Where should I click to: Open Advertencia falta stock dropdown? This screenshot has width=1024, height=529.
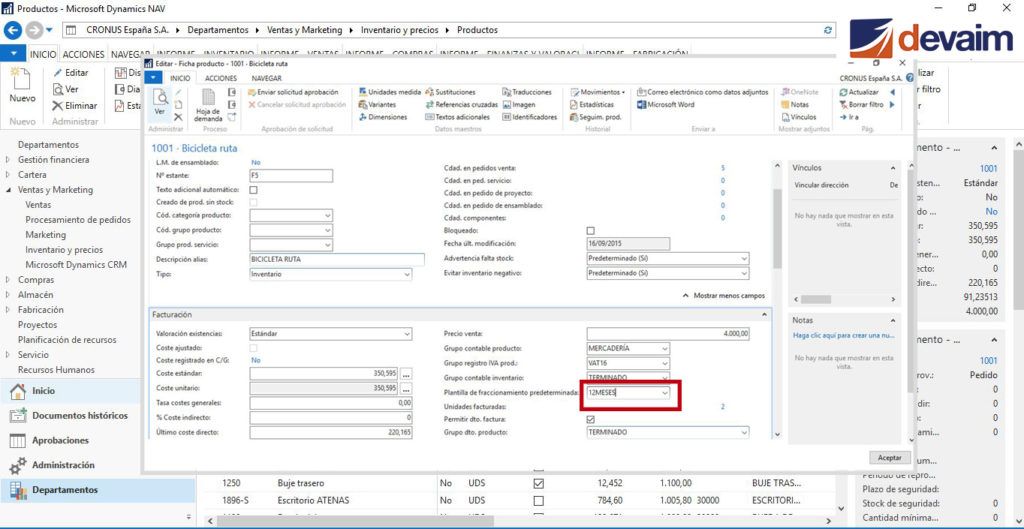[x=744, y=258]
